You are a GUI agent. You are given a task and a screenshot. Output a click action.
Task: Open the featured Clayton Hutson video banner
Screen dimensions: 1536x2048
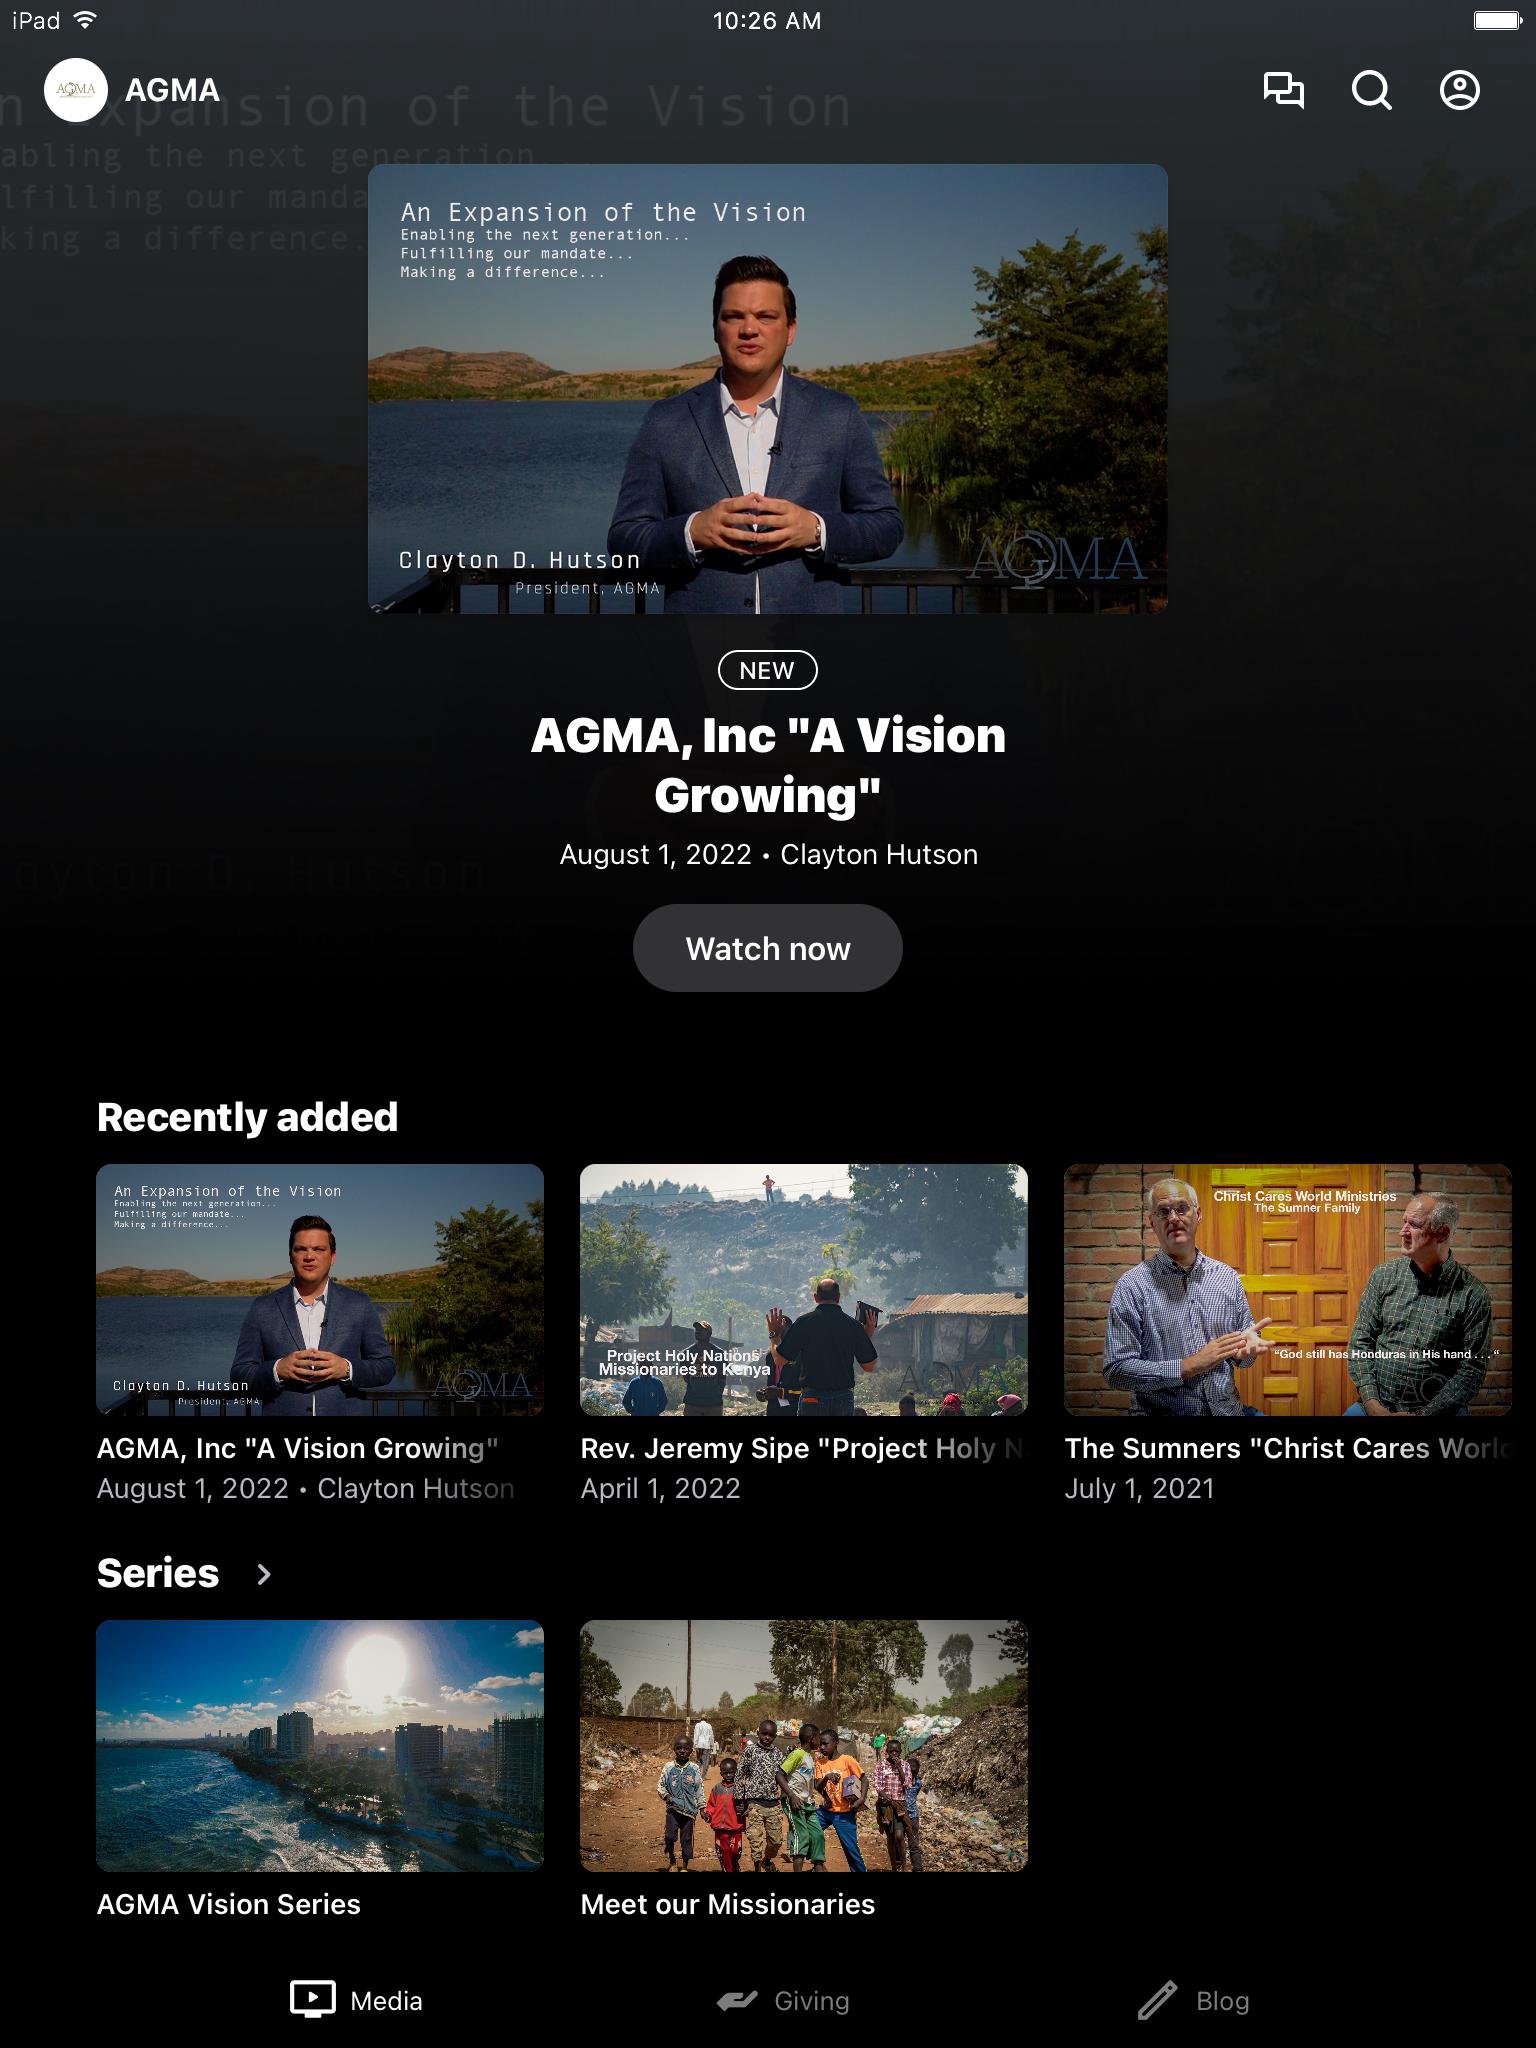767,388
